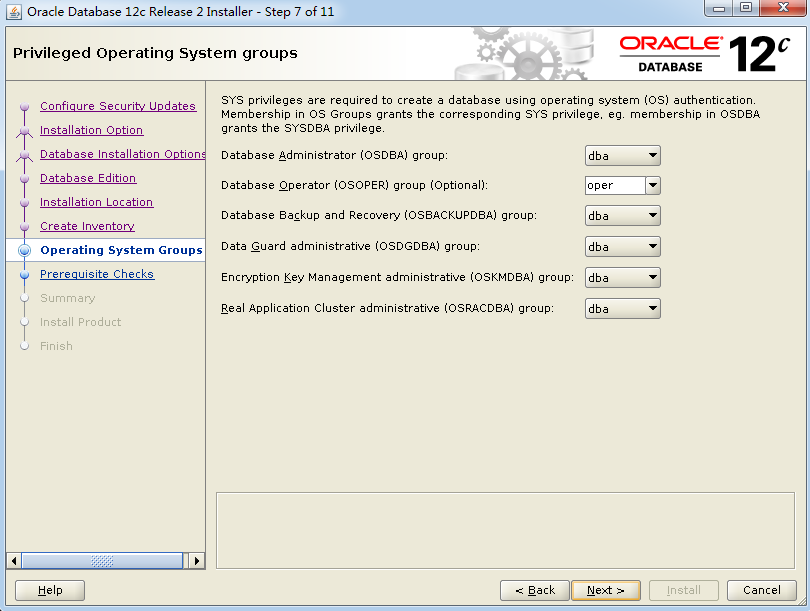The height and width of the screenshot is (611, 810).
Task: Click the Database Edition step bullet
Action: tap(24, 179)
